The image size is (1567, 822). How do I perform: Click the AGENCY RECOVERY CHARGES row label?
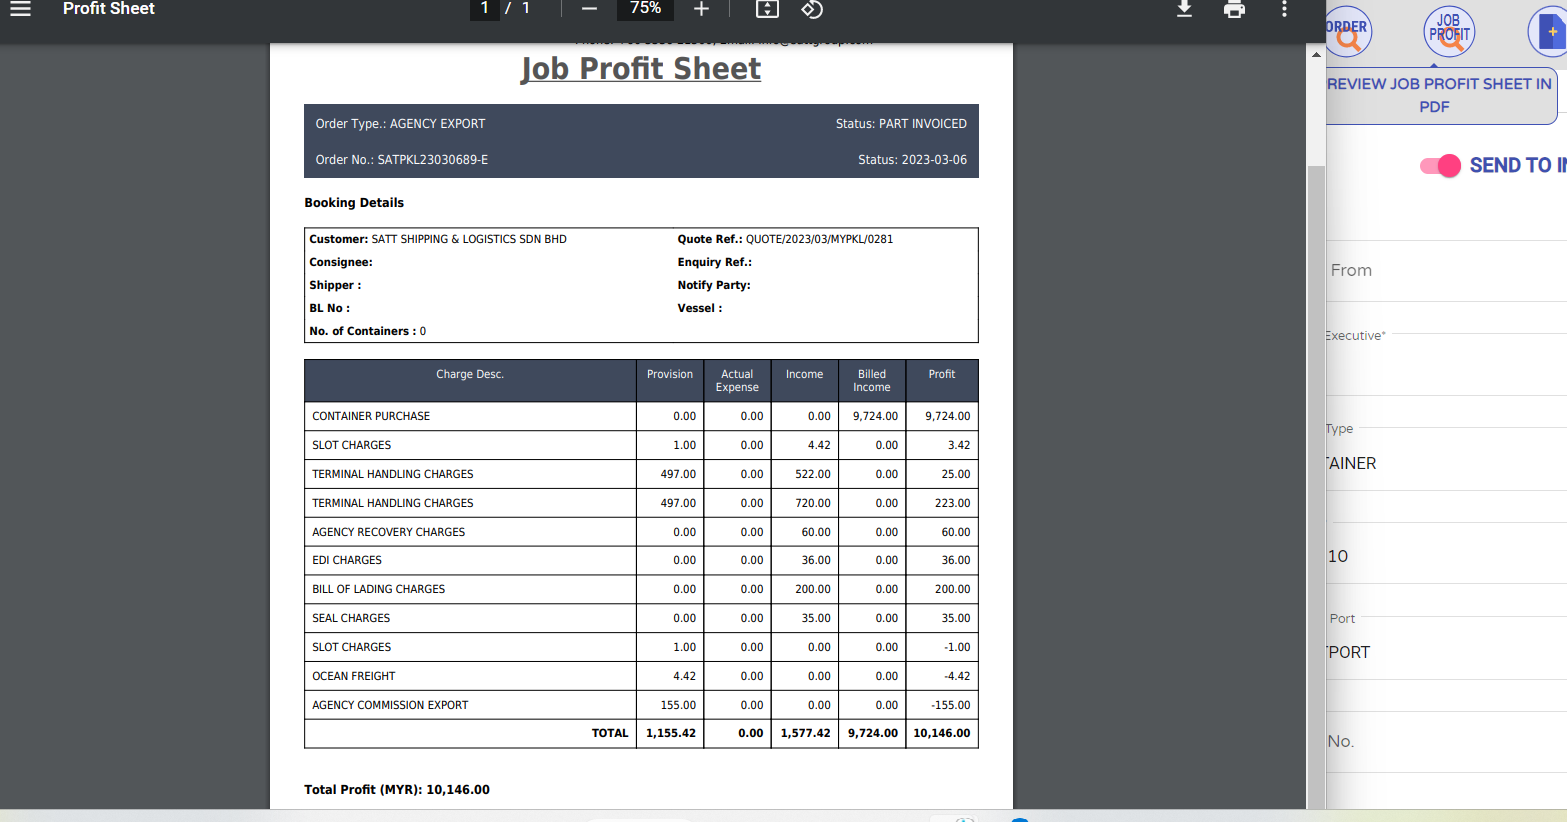click(388, 532)
